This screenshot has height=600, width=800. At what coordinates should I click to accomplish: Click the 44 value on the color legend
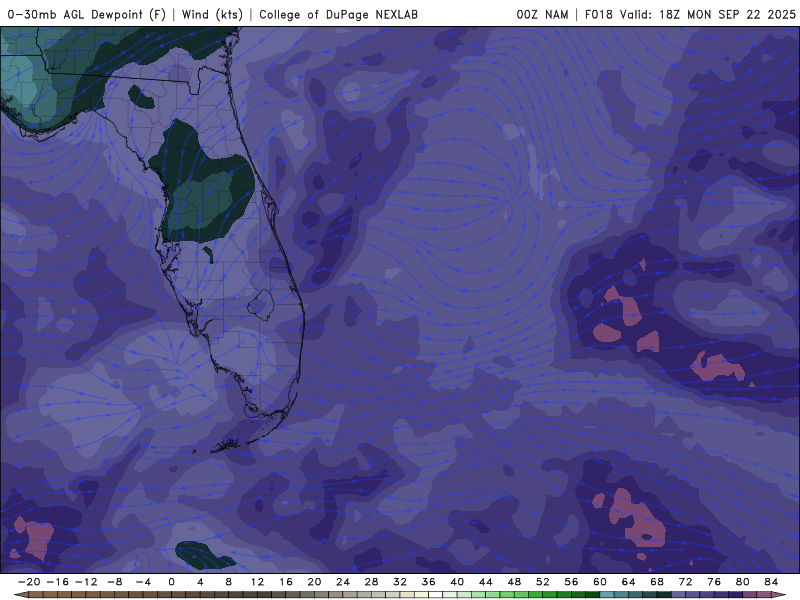pos(486,582)
